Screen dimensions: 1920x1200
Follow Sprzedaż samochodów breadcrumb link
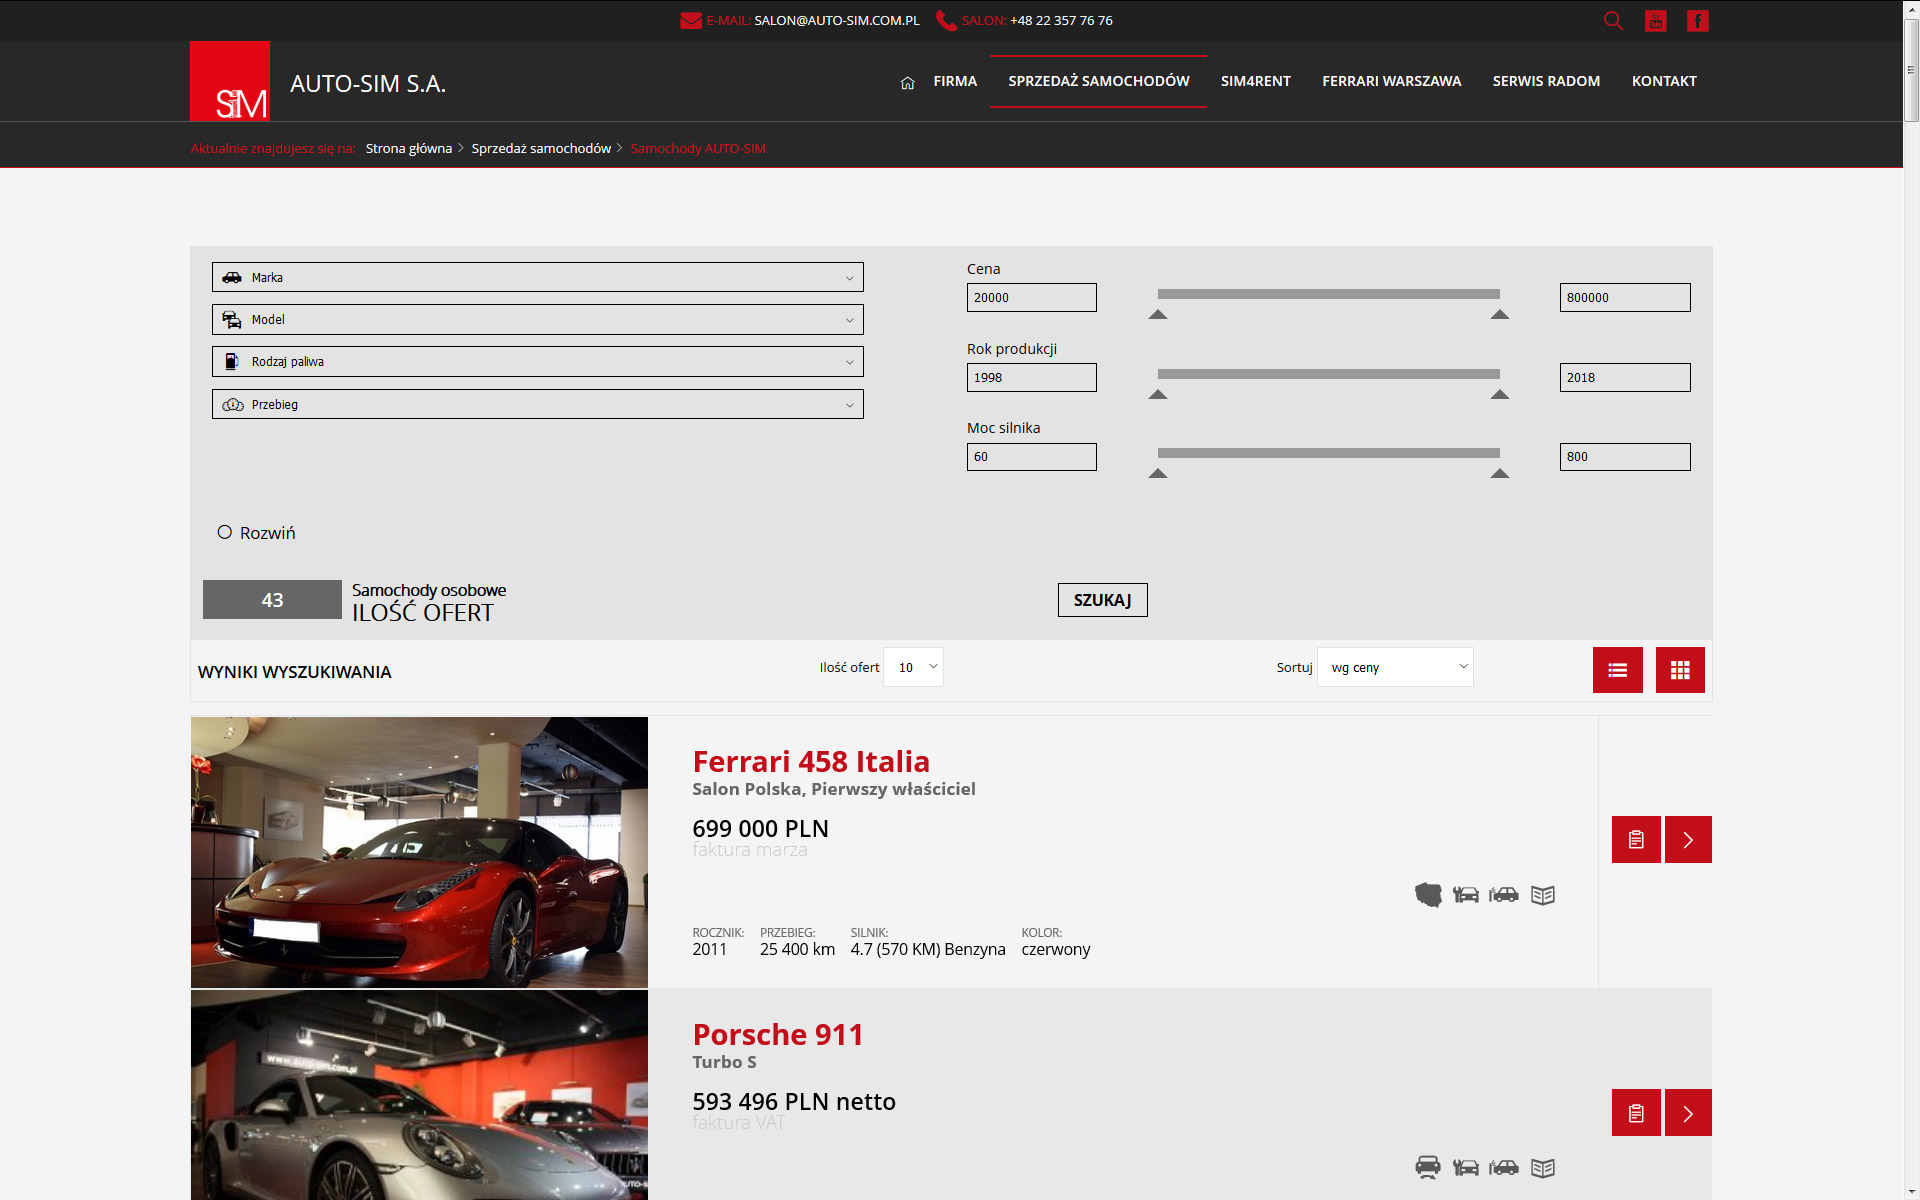click(x=541, y=148)
